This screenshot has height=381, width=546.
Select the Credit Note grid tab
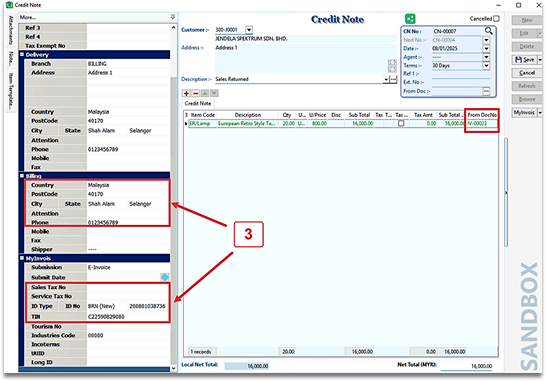pos(198,103)
